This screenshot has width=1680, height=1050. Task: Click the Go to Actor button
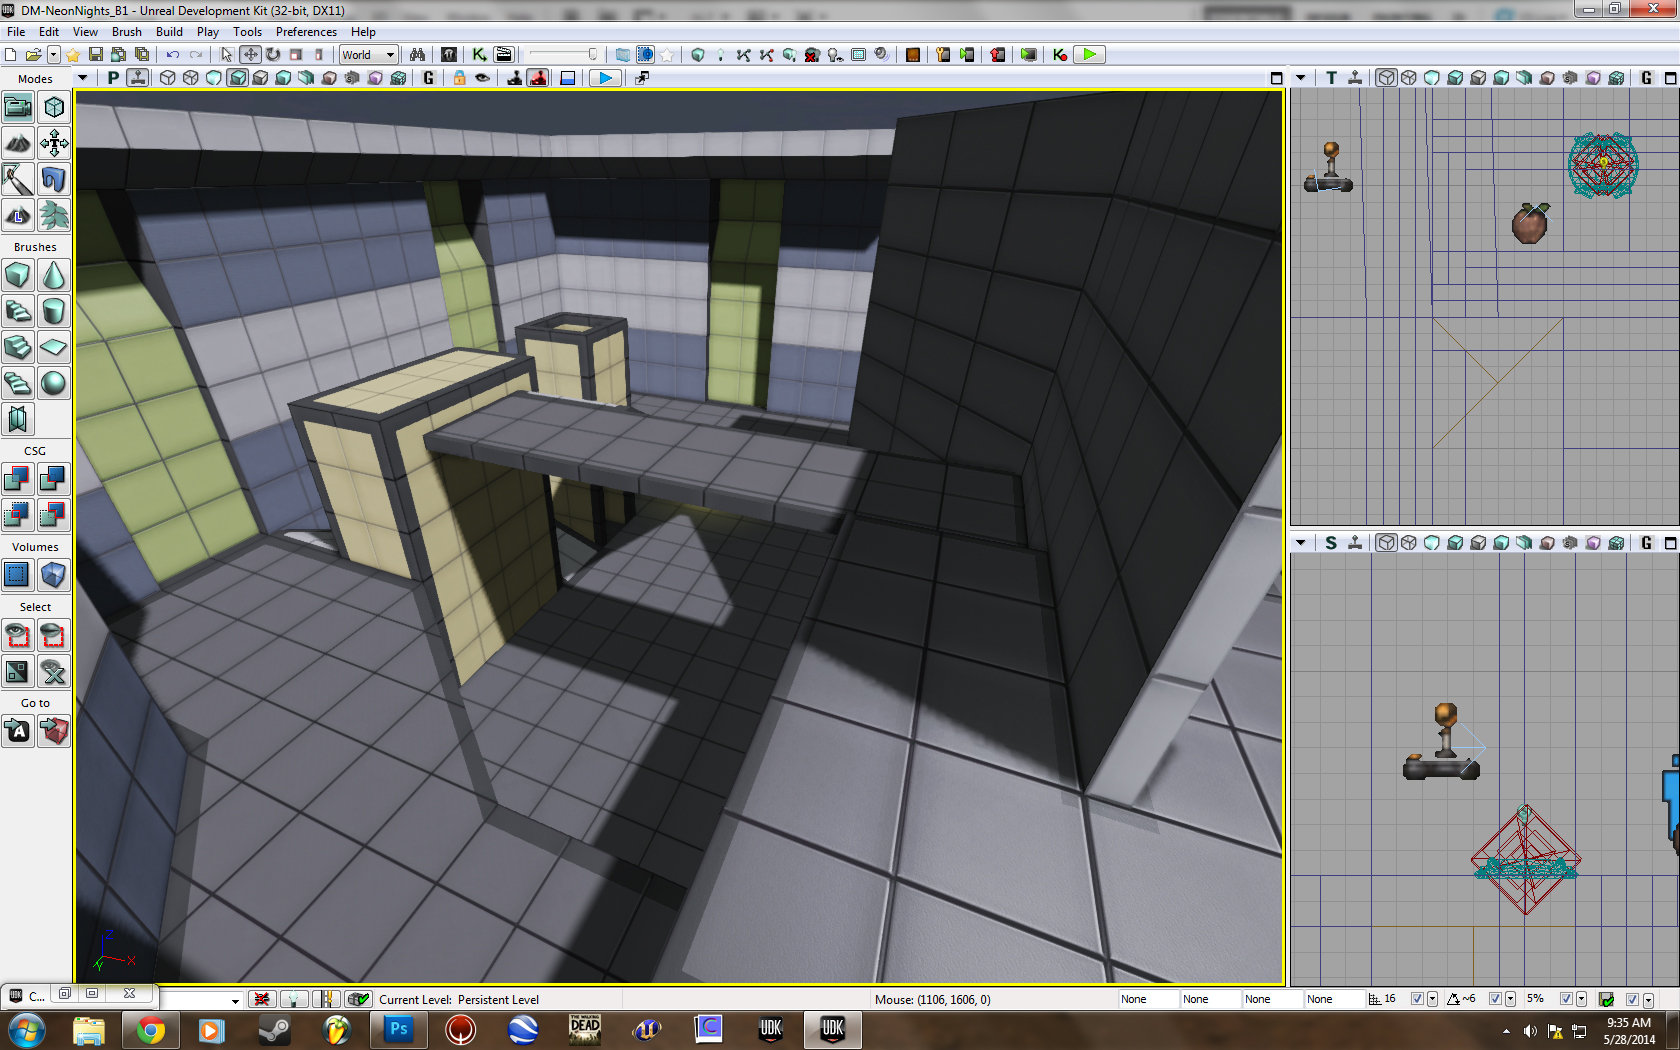coord(18,731)
